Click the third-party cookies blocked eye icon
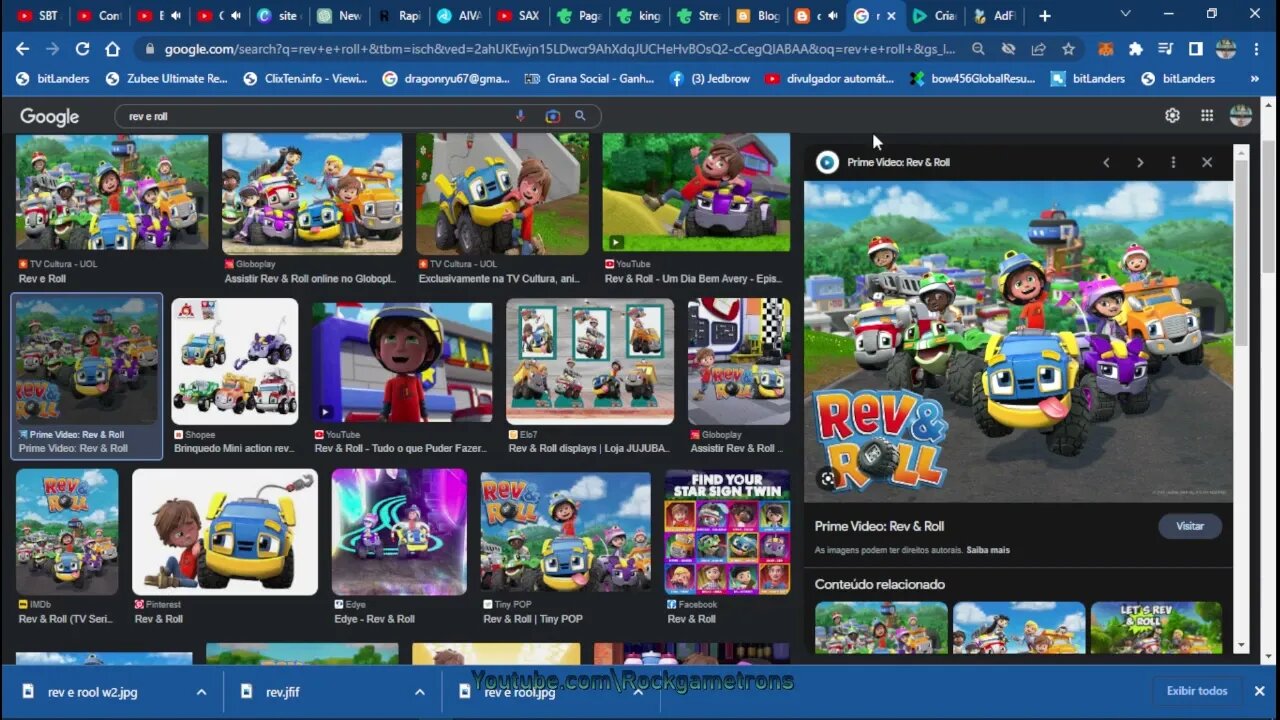Viewport: 1280px width, 720px height. point(1009,48)
